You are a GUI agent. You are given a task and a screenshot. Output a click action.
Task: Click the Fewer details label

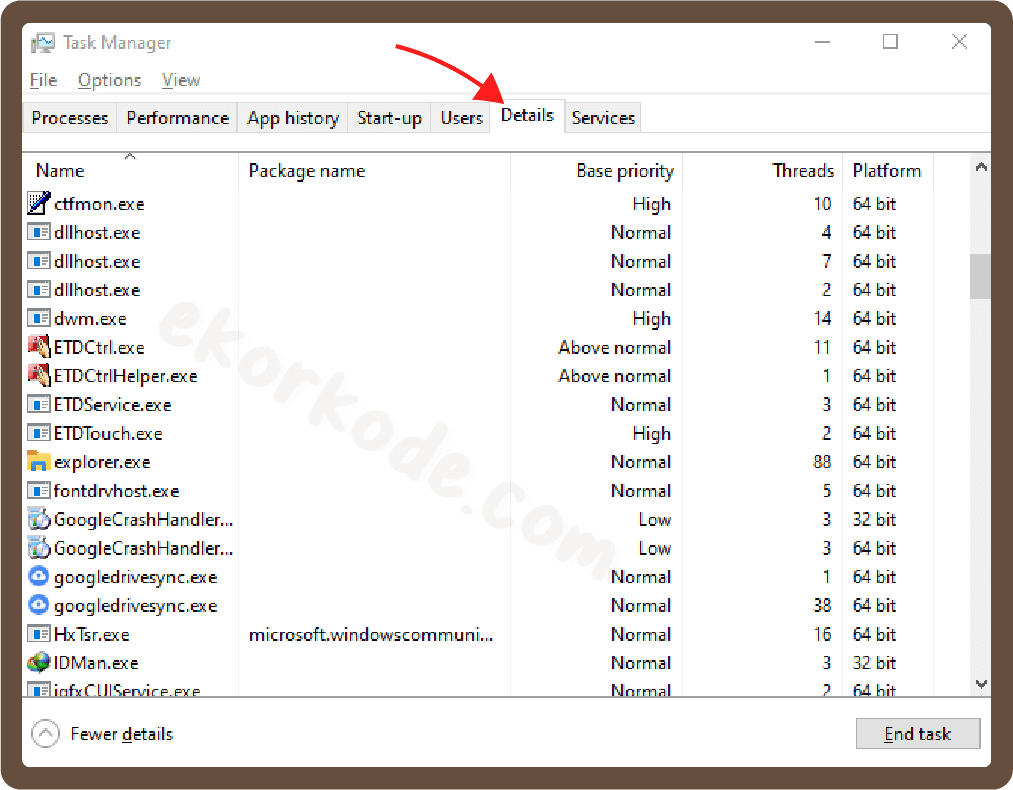click(x=121, y=734)
